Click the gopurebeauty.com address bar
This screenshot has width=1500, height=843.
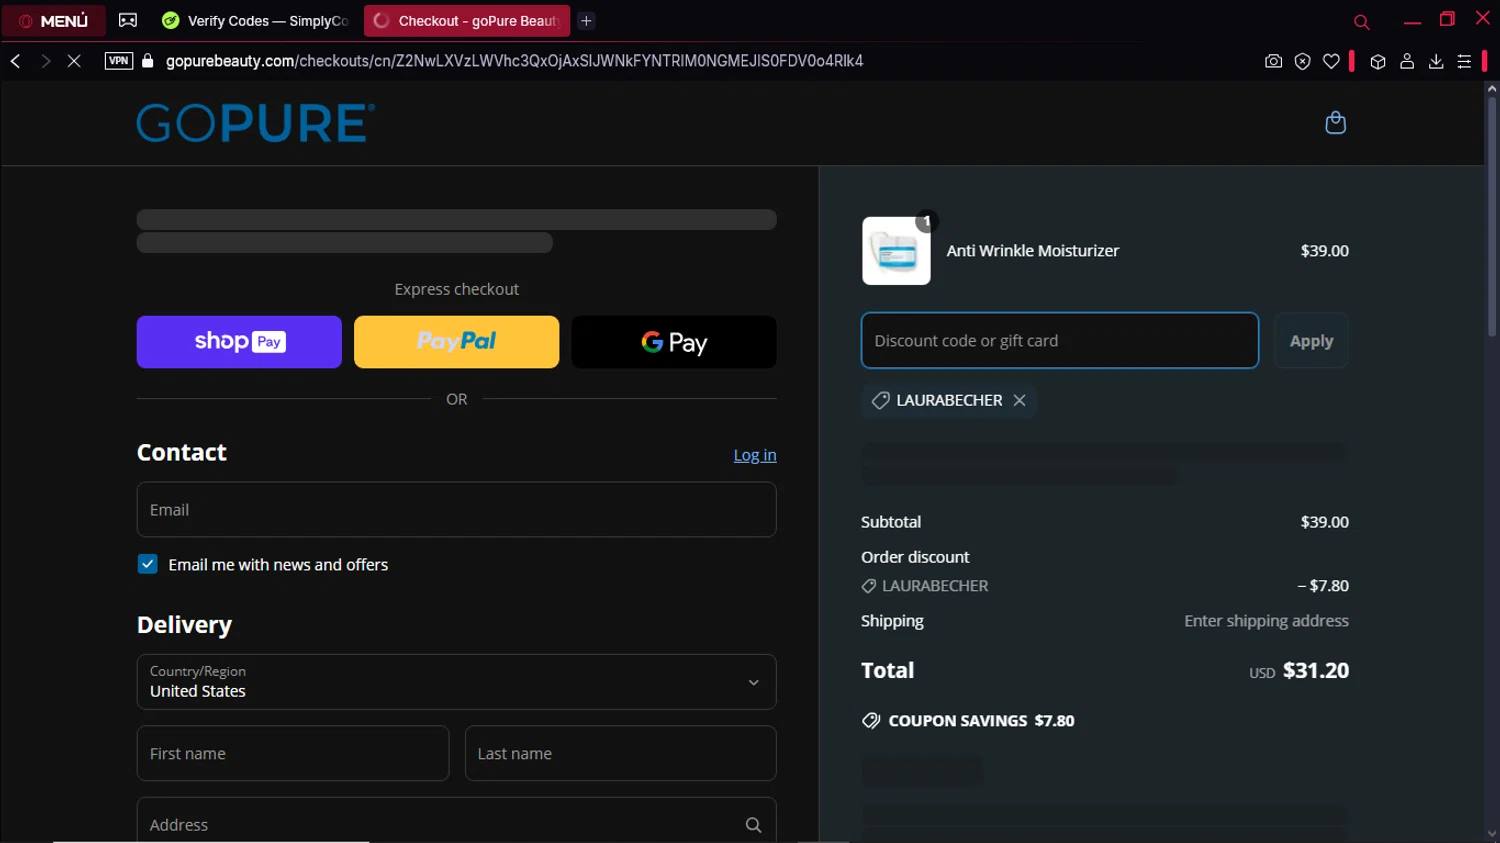click(514, 61)
